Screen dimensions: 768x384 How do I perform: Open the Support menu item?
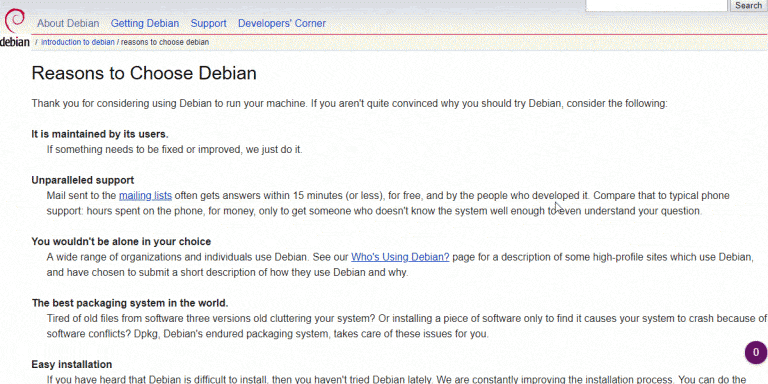[x=209, y=24]
